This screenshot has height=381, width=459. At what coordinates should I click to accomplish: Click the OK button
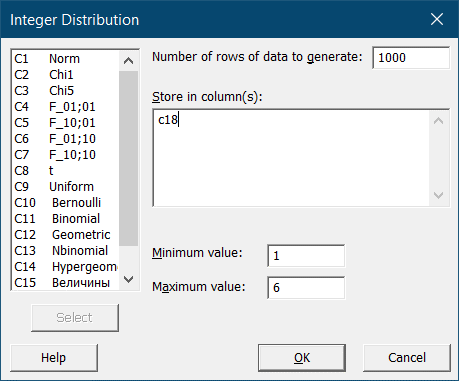click(x=302, y=358)
